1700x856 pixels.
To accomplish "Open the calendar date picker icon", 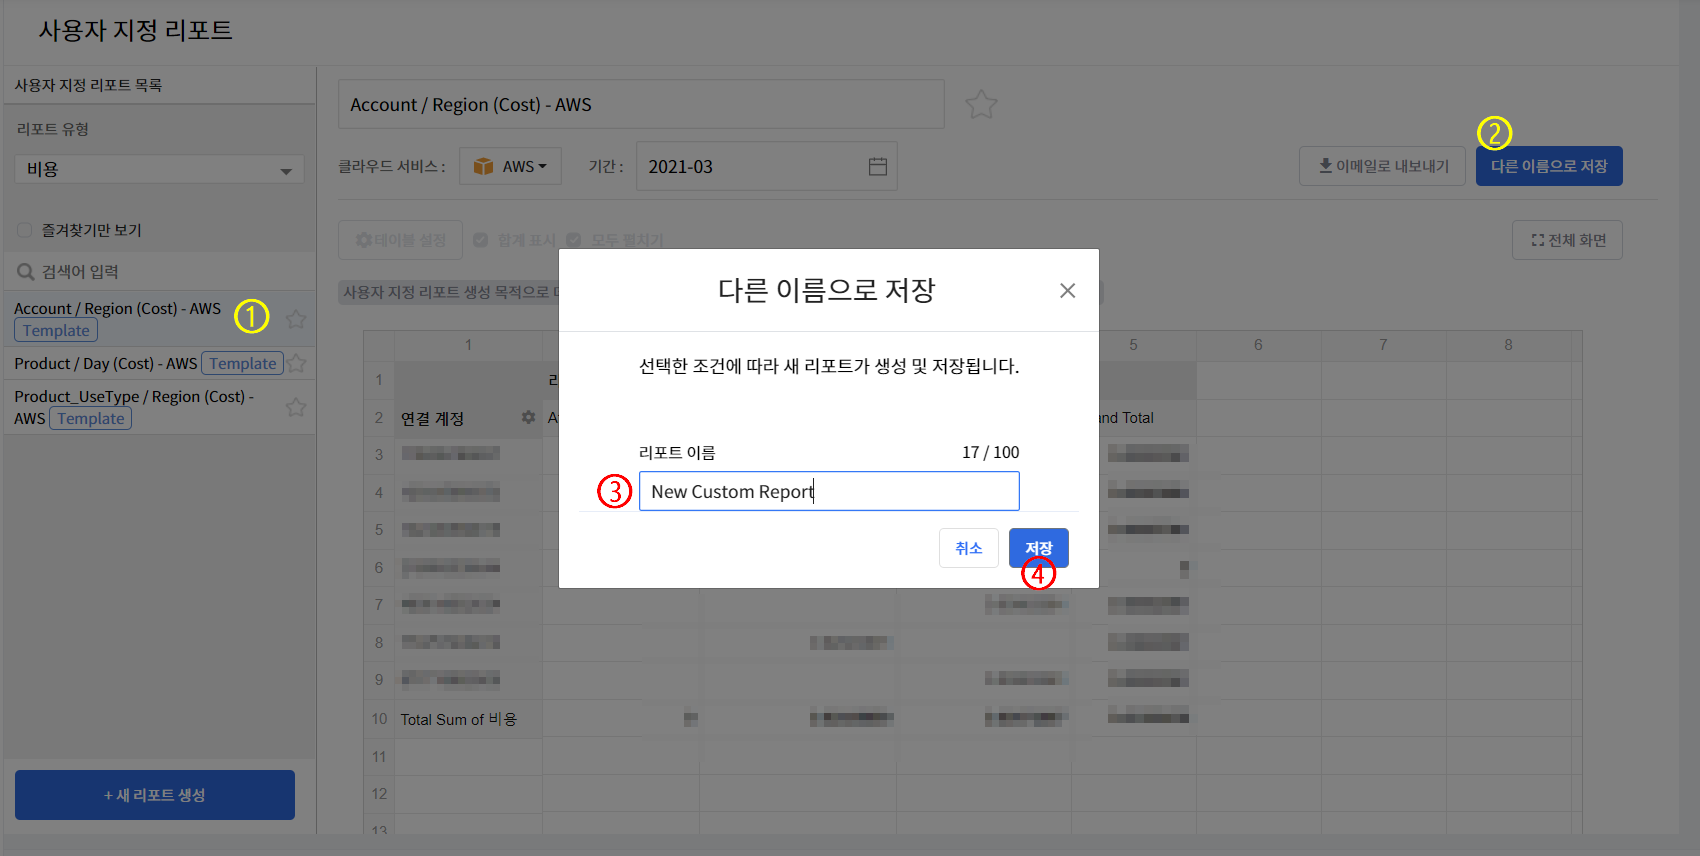I will tap(877, 167).
